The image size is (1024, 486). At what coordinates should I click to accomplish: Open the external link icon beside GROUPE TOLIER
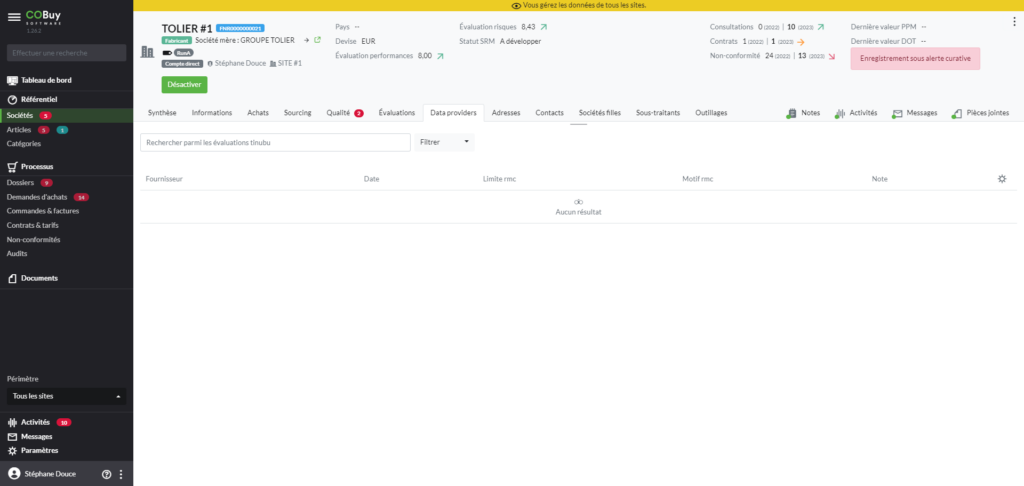(x=318, y=40)
